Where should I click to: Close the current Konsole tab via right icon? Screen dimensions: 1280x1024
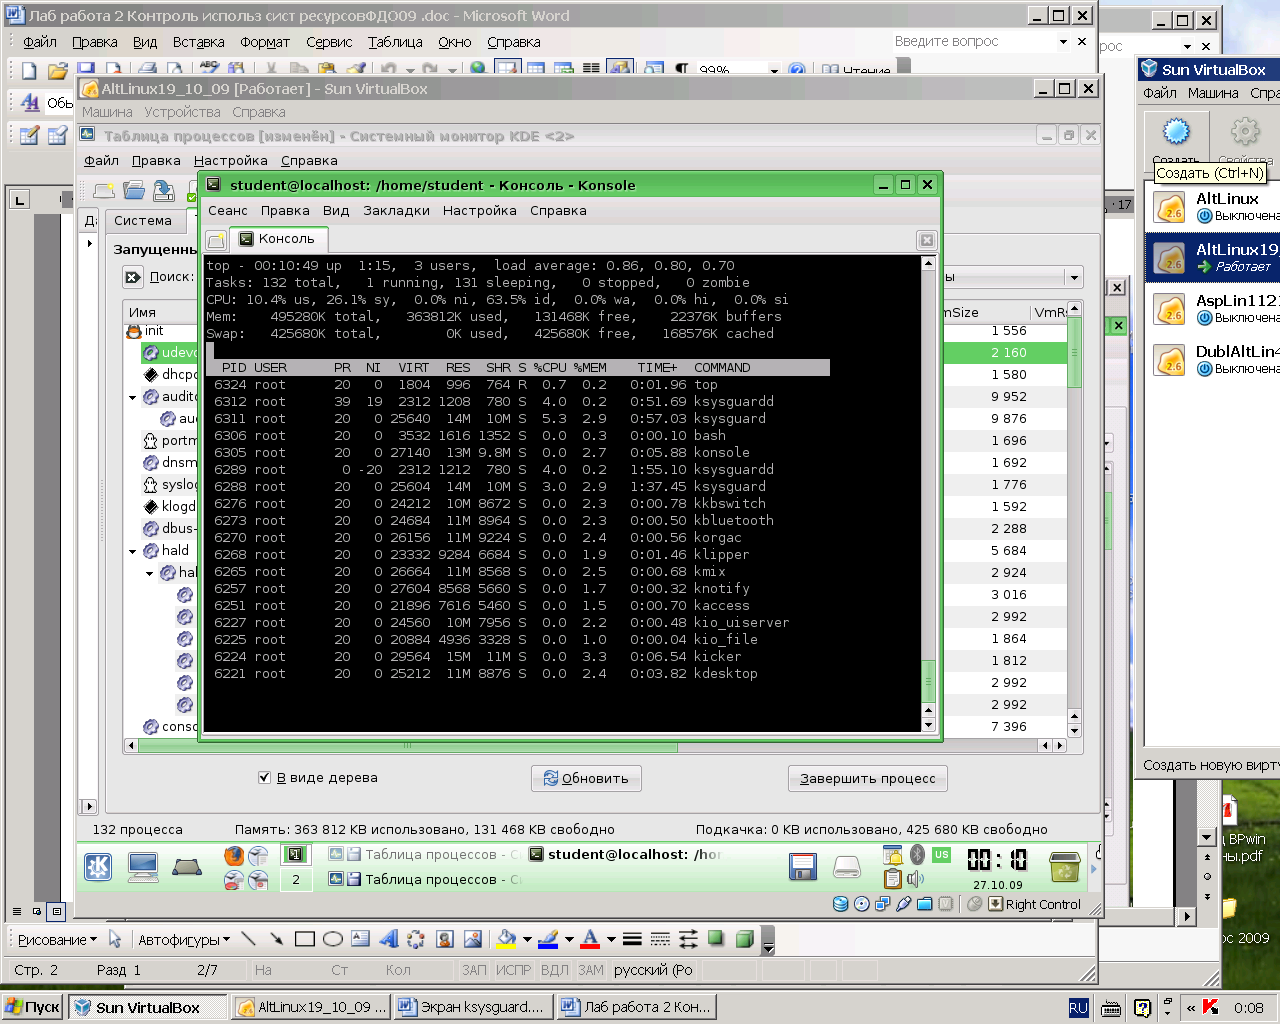[926, 240]
